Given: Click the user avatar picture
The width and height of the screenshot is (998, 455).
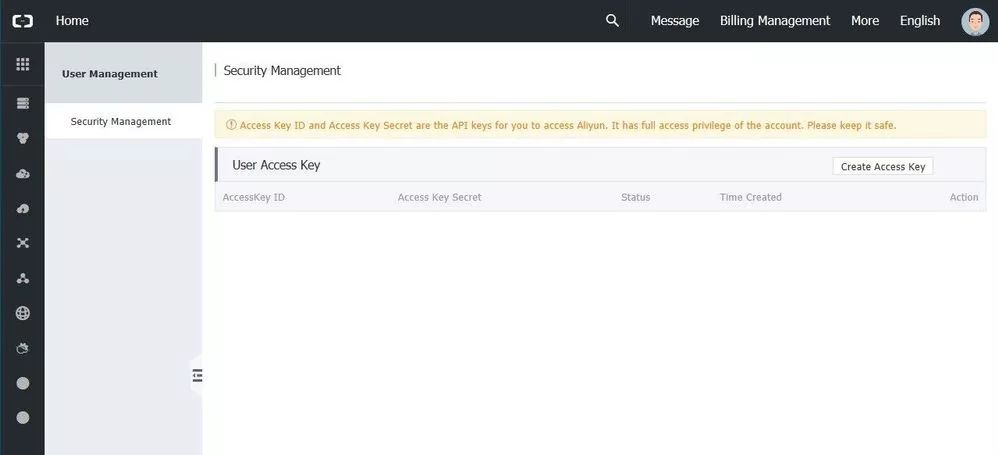Looking at the screenshot, I should click(974, 21).
